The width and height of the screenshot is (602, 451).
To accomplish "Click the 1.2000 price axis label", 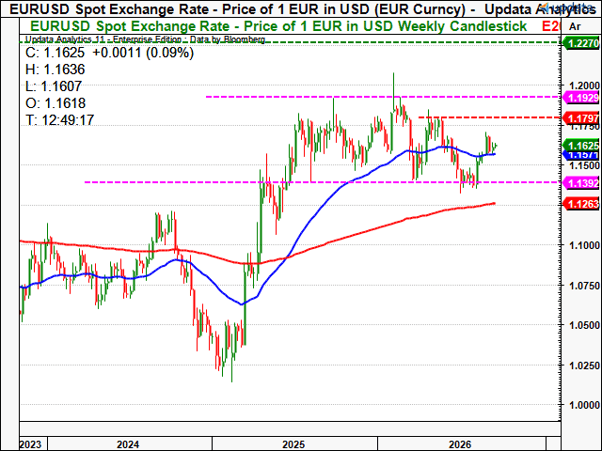I will (x=585, y=85).
